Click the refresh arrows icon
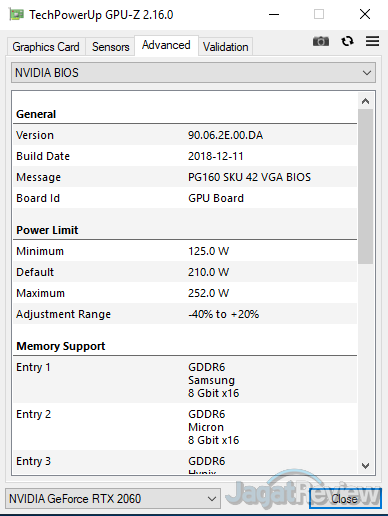 point(347,41)
